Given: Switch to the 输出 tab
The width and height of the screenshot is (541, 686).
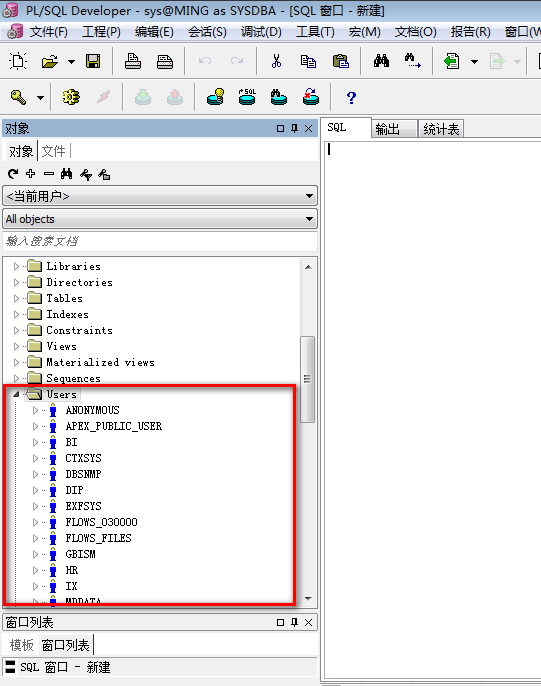Looking at the screenshot, I should tap(393, 129).
